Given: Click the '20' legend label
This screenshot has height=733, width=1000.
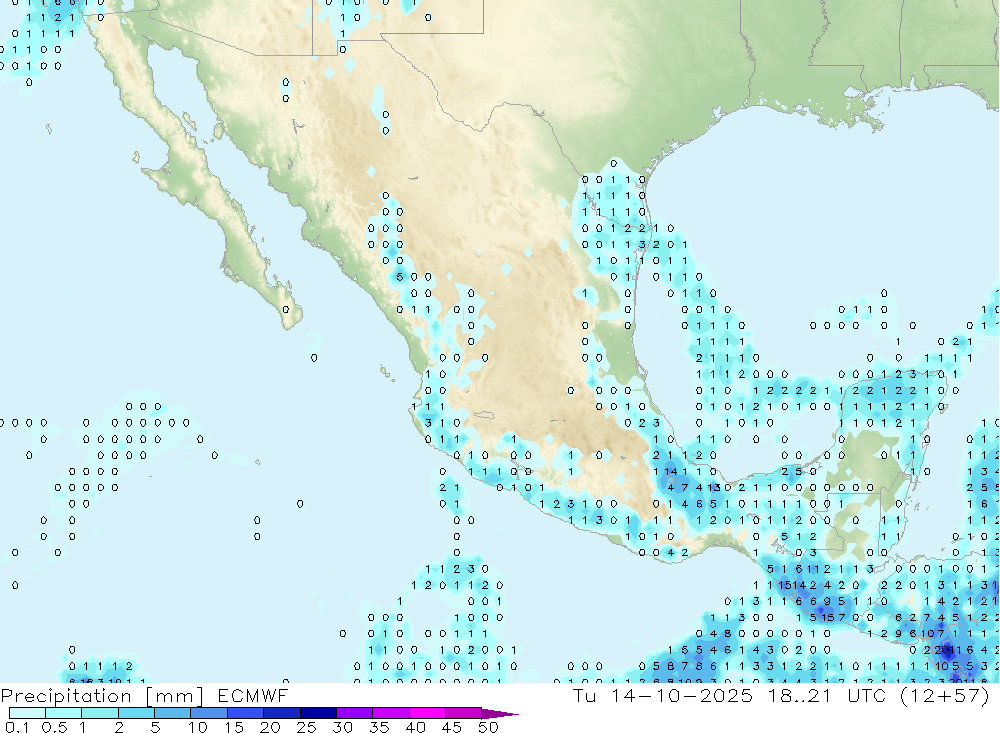Looking at the screenshot, I should [x=270, y=727].
